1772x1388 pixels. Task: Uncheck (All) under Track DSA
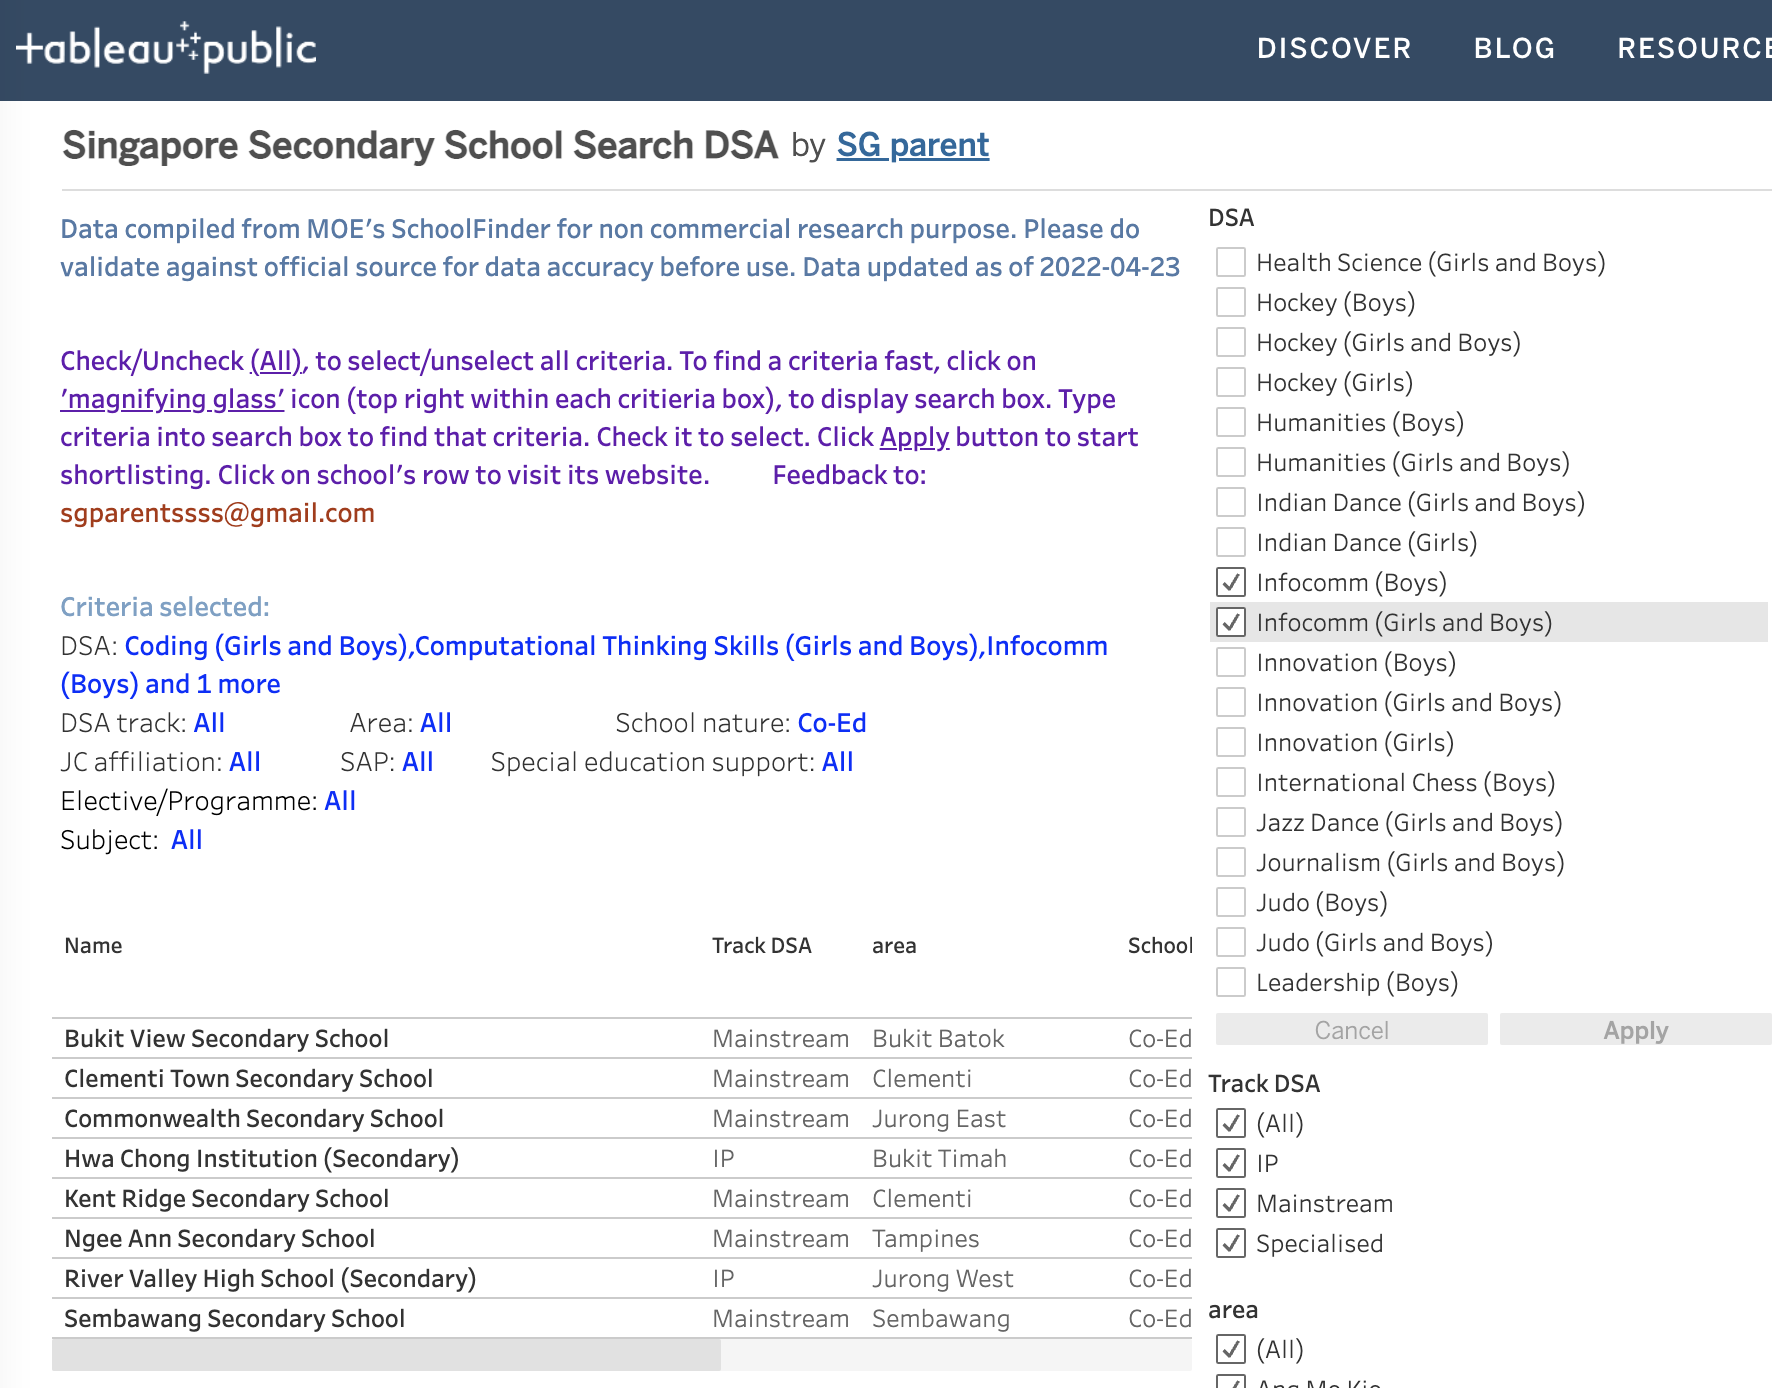1231,1123
